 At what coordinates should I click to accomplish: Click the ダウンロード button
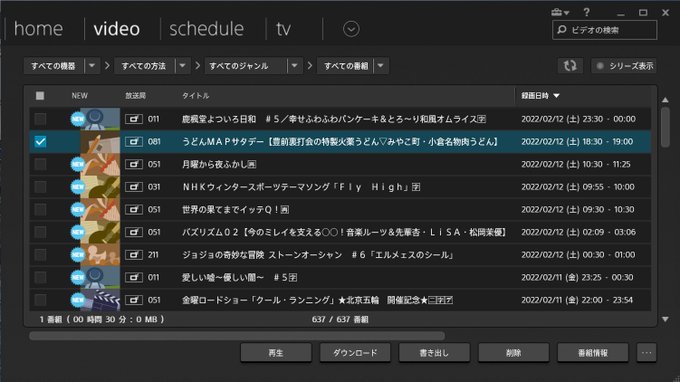(x=355, y=353)
